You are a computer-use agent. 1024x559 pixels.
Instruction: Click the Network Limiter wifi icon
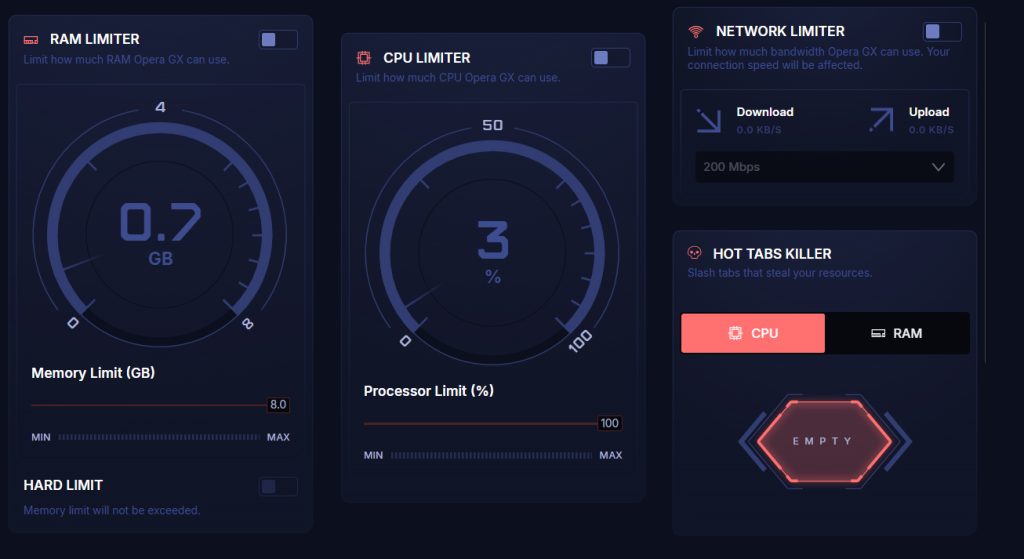click(696, 31)
